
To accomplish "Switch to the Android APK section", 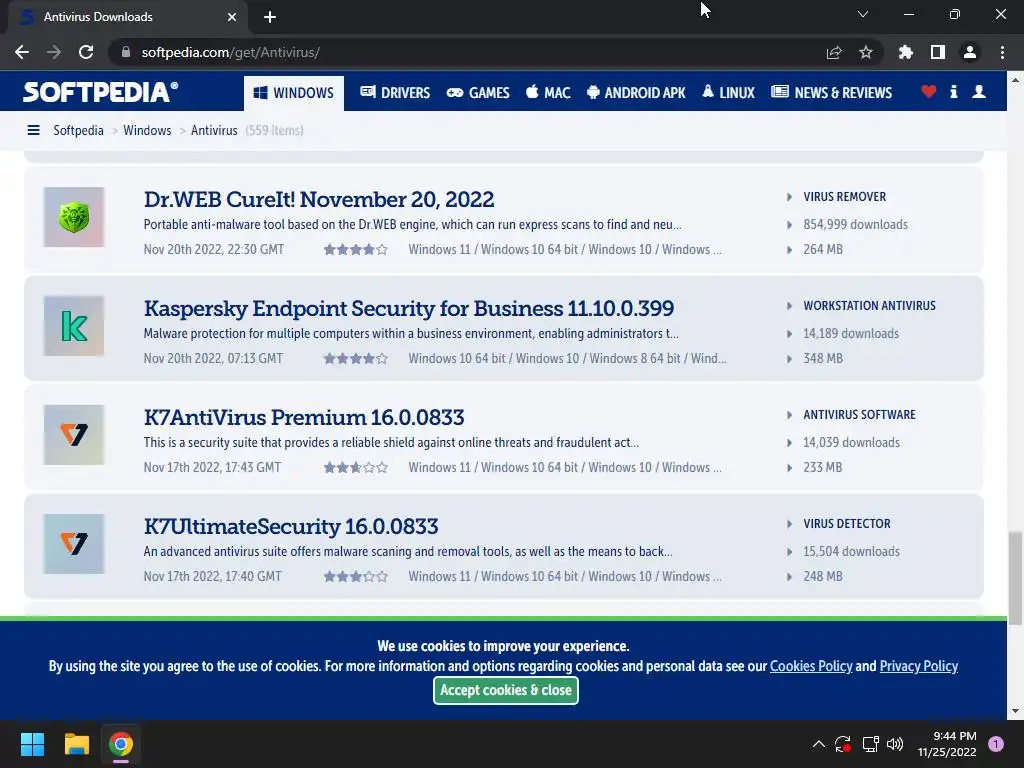I will tap(636, 93).
